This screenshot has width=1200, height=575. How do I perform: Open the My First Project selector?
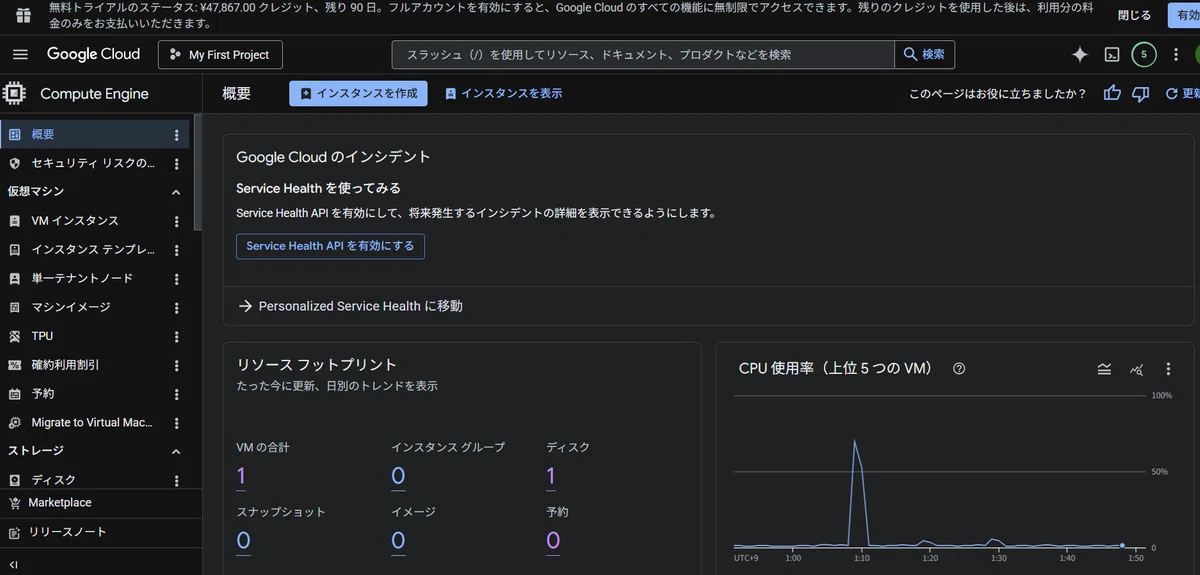[220, 54]
